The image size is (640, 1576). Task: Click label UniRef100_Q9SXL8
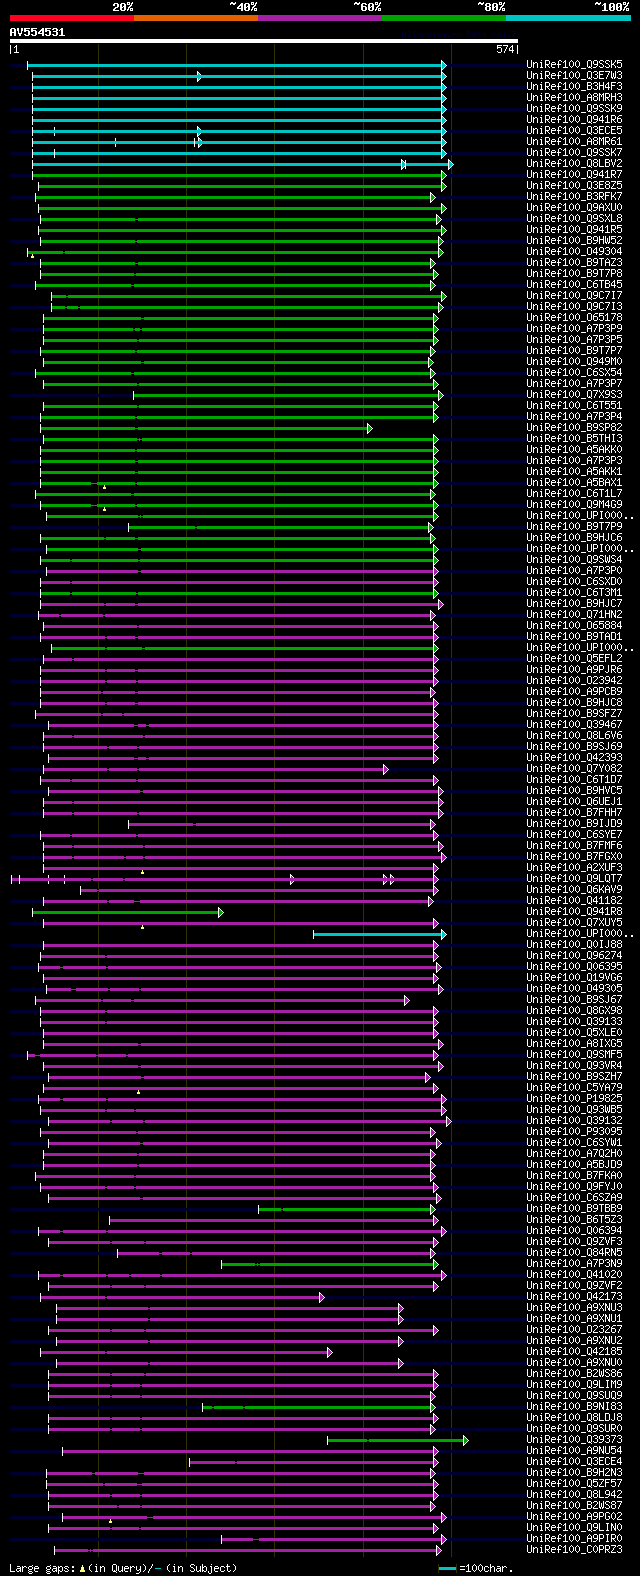[574, 218]
